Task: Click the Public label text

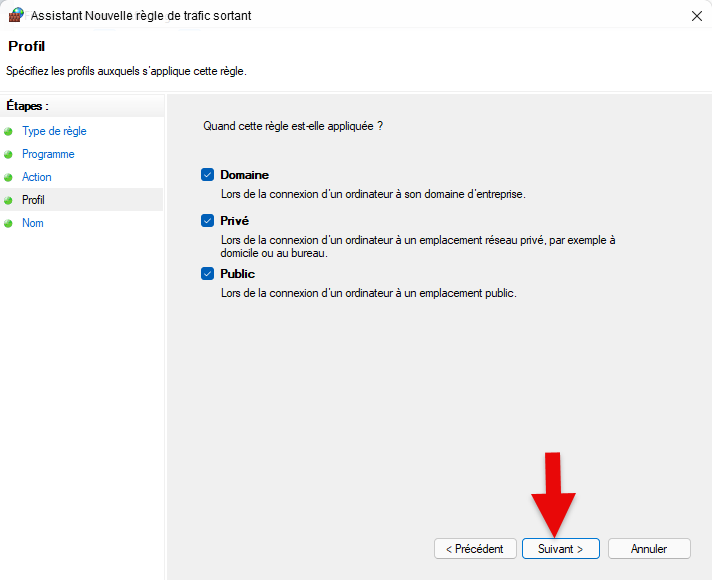Action: [237, 274]
